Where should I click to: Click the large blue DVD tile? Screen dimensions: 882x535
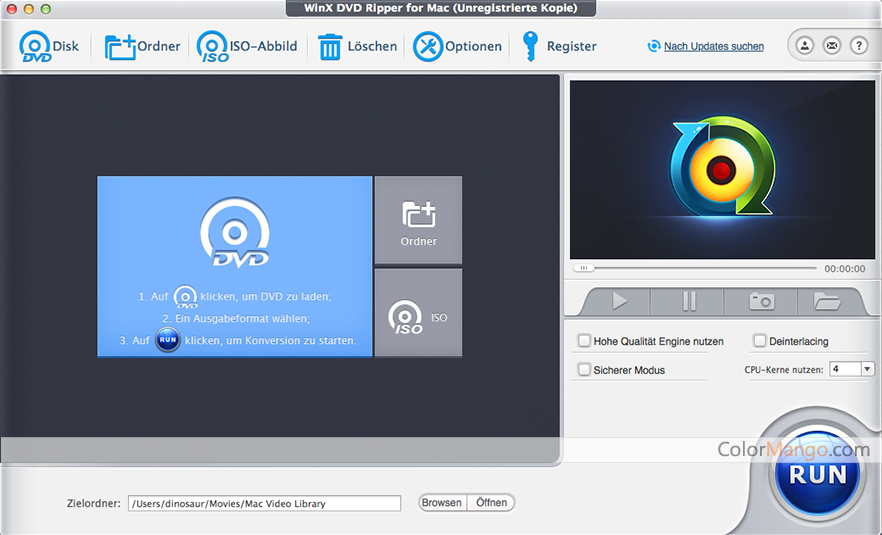click(x=235, y=266)
